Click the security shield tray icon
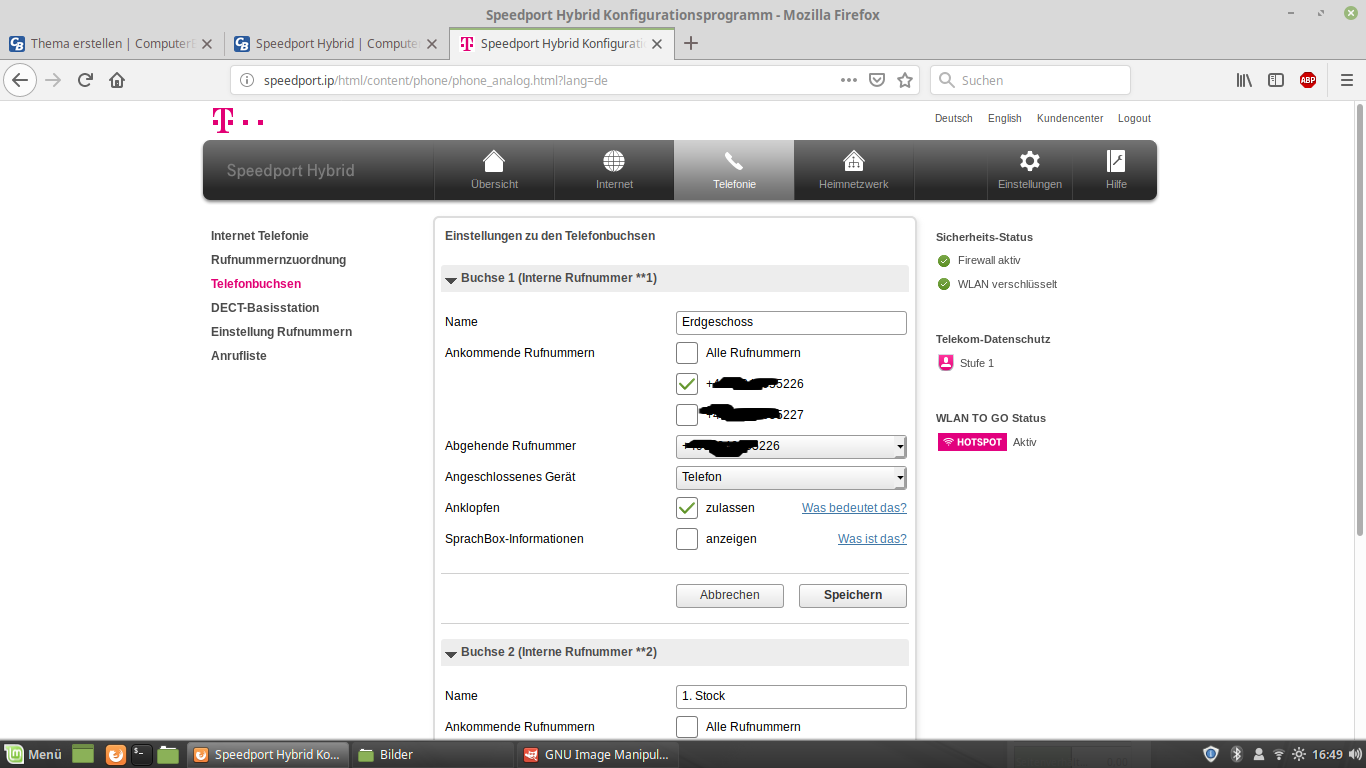Screen dimensions: 1366x768 [1211, 754]
